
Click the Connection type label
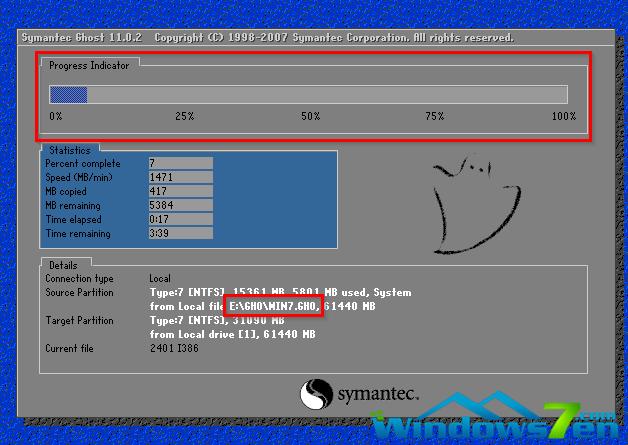(x=79, y=278)
